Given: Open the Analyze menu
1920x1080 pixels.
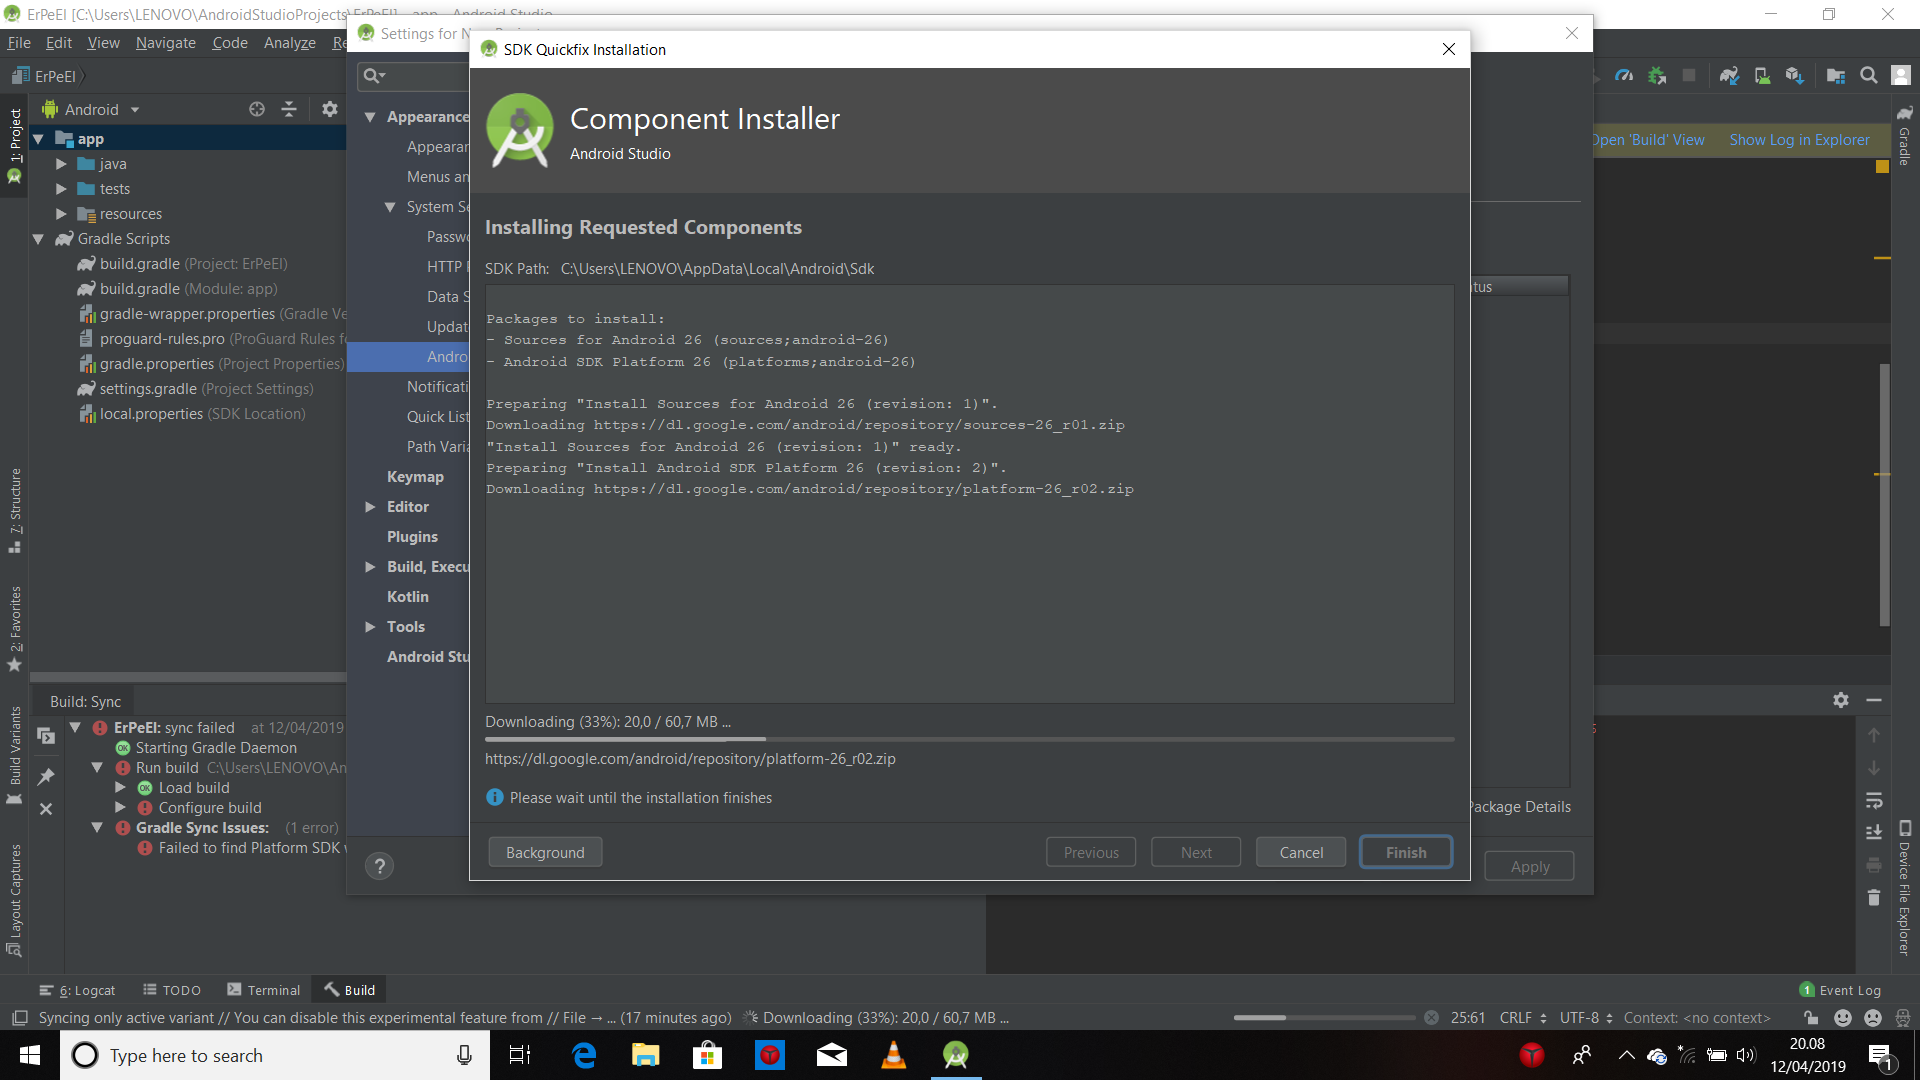Looking at the screenshot, I should [x=290, y=42].
